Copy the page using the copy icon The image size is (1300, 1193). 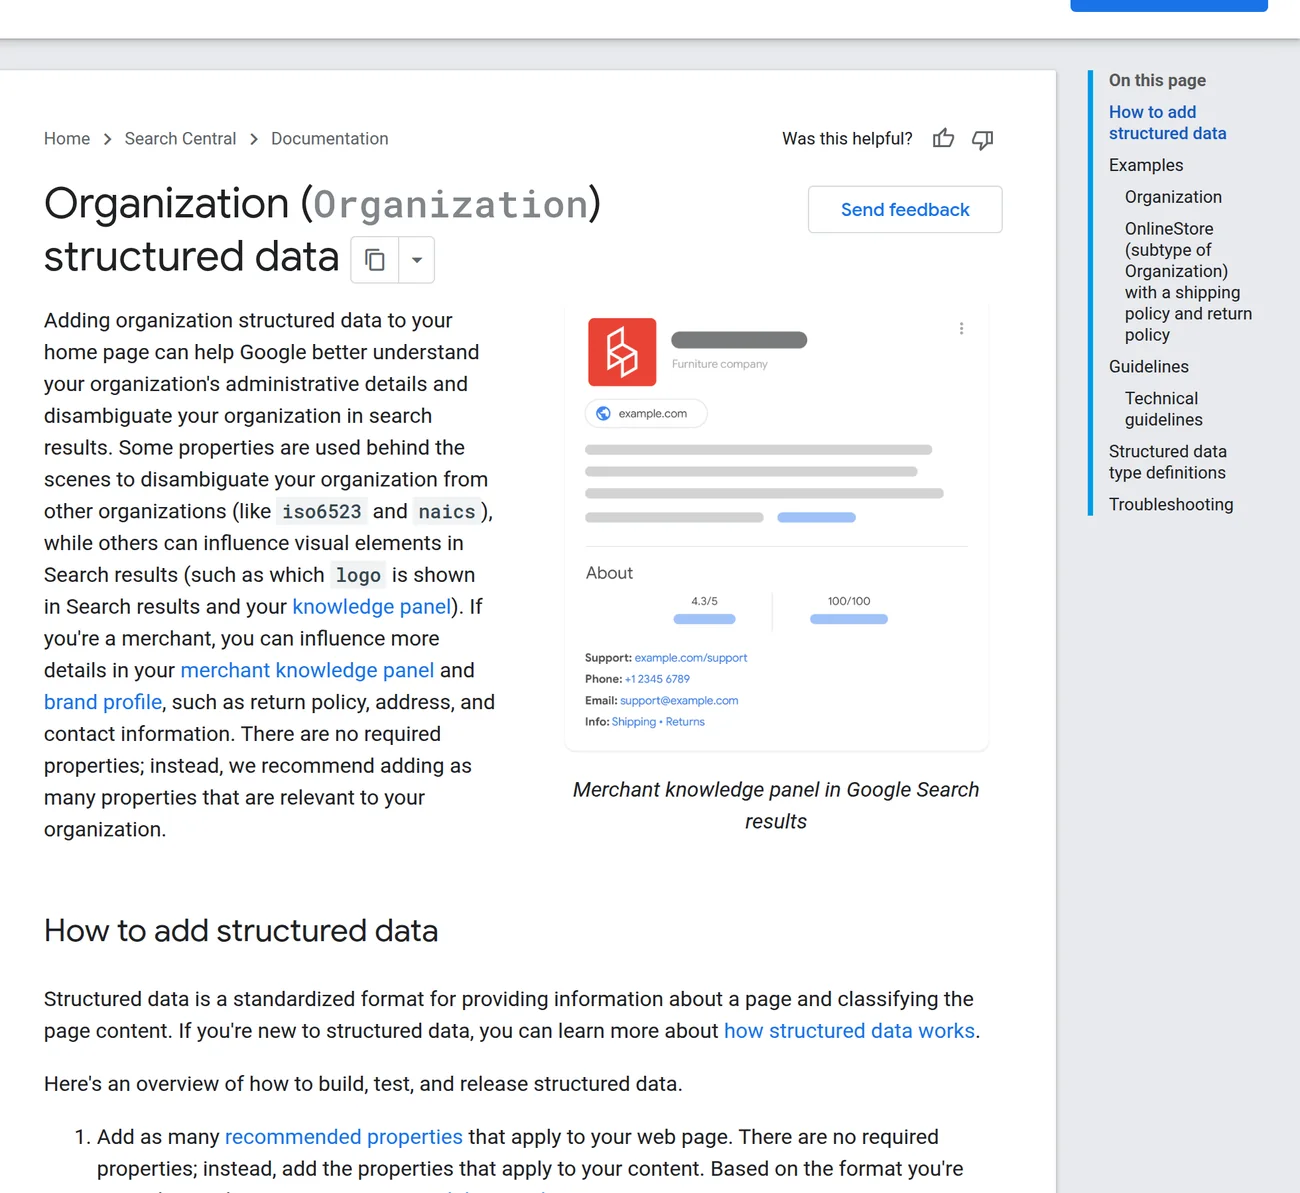click(375, 260)
